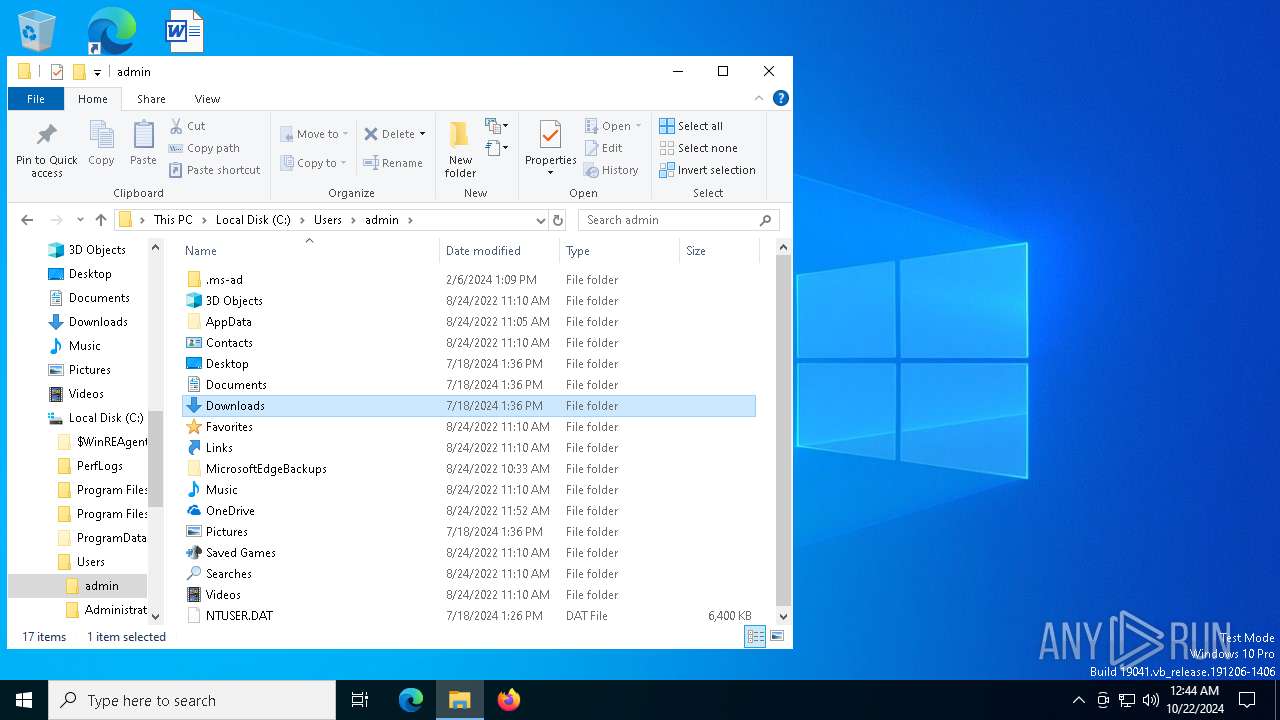The image size is (1280, 720).
Task: Switch to the Share tab
Action: click(x=151, y=99)
